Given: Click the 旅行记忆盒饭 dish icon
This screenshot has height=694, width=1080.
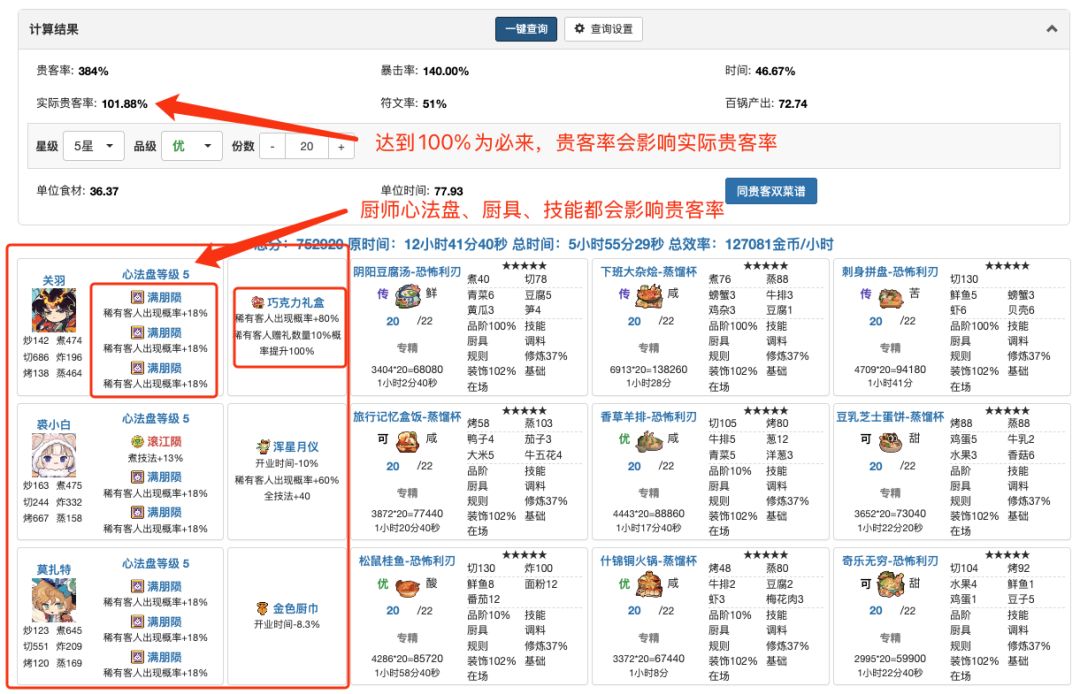Looking at the screenshot, I should click(407, 441).
